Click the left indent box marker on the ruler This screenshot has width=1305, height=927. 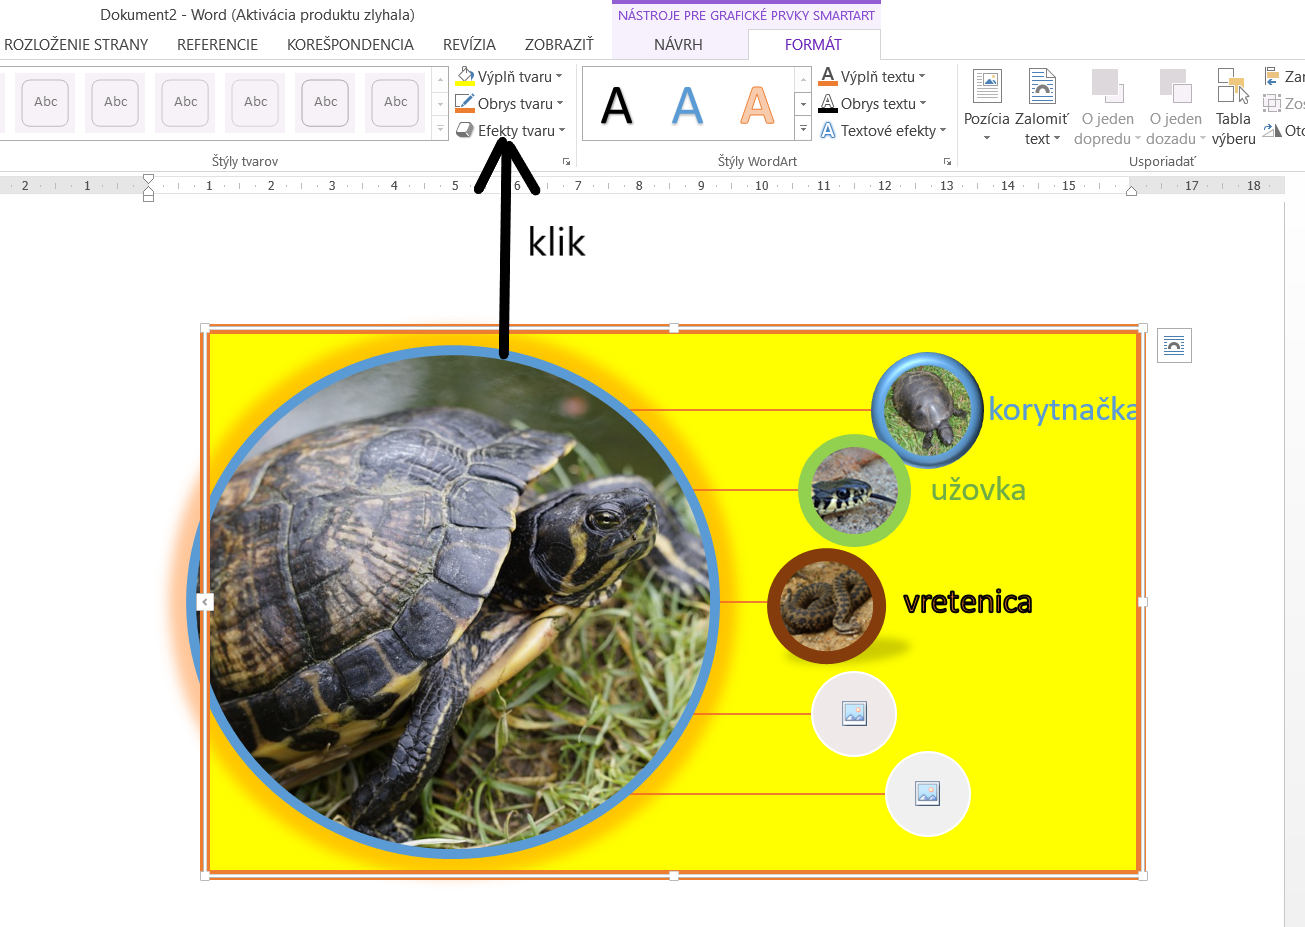click(x=148, y=197)
